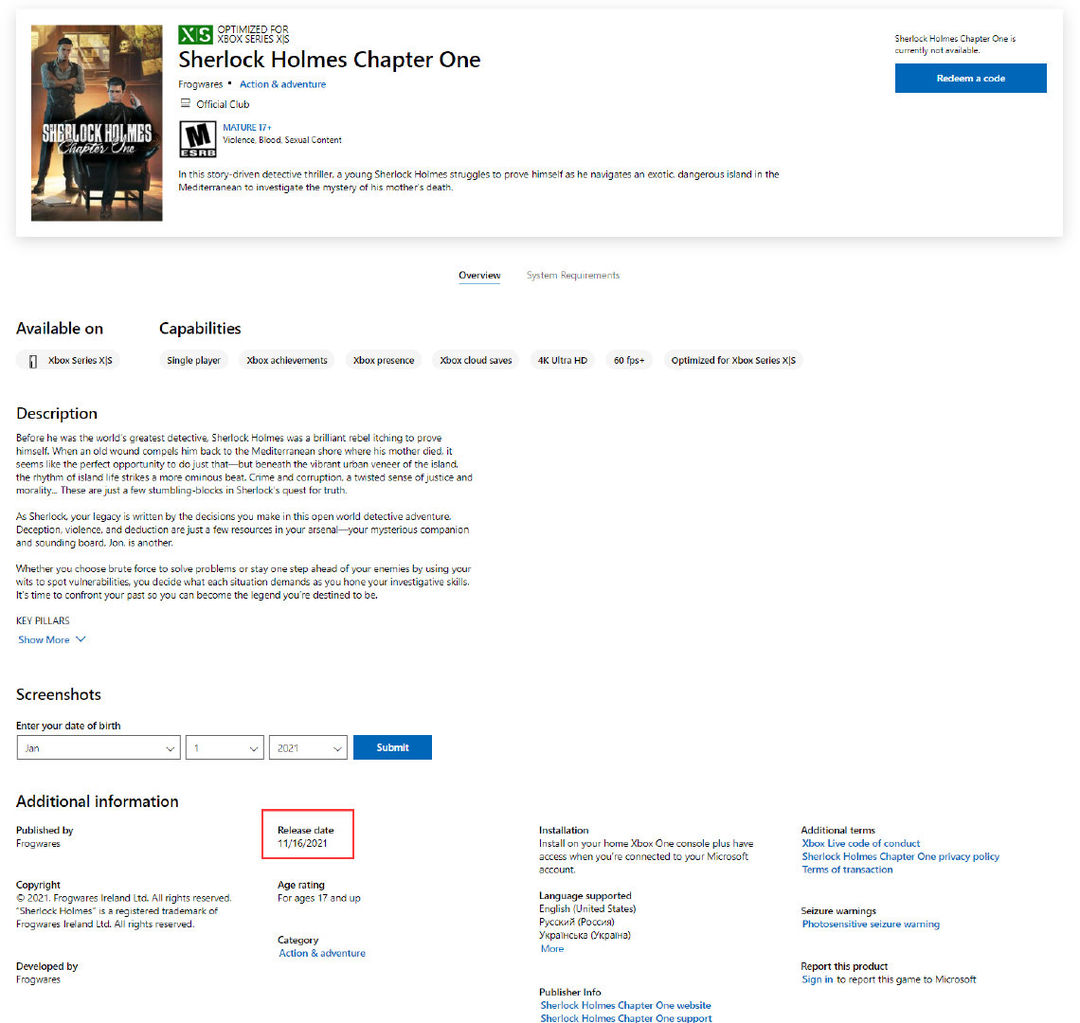The width and height of the screenshot is (1080, 1023).
Task: Open the MATURE 17+ rating link
Action: pos(247,127)
